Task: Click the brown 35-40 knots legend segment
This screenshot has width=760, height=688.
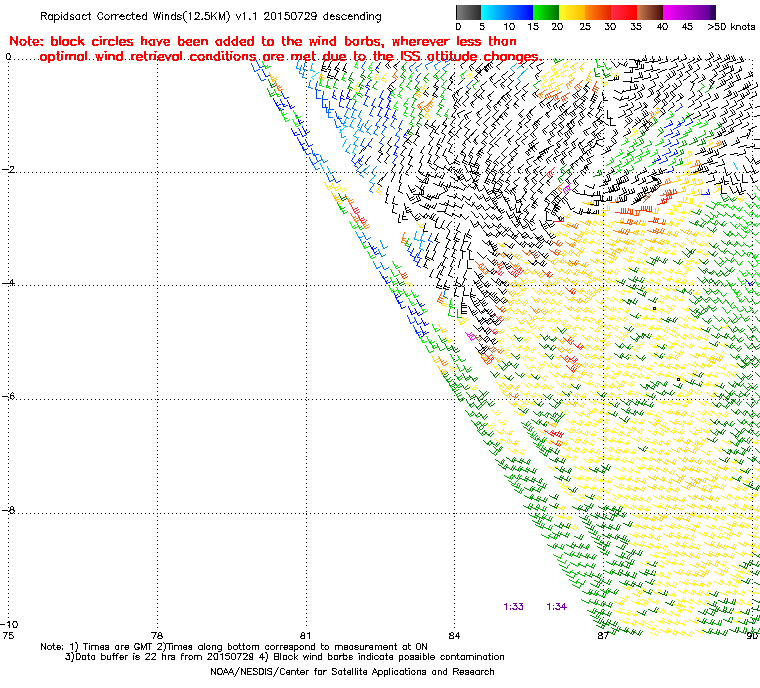Action: [650, 12]
